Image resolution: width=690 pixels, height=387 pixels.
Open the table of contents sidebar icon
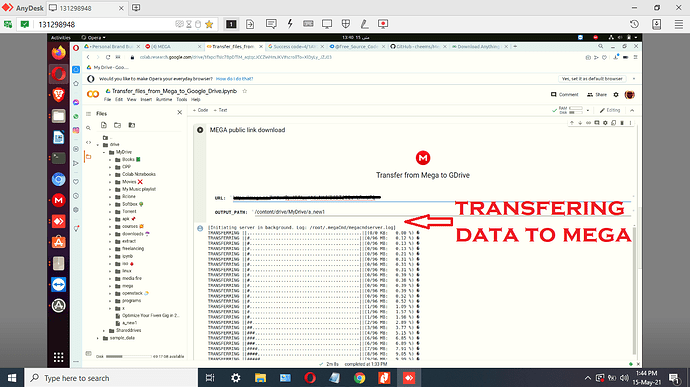click(x=88, y=114)
